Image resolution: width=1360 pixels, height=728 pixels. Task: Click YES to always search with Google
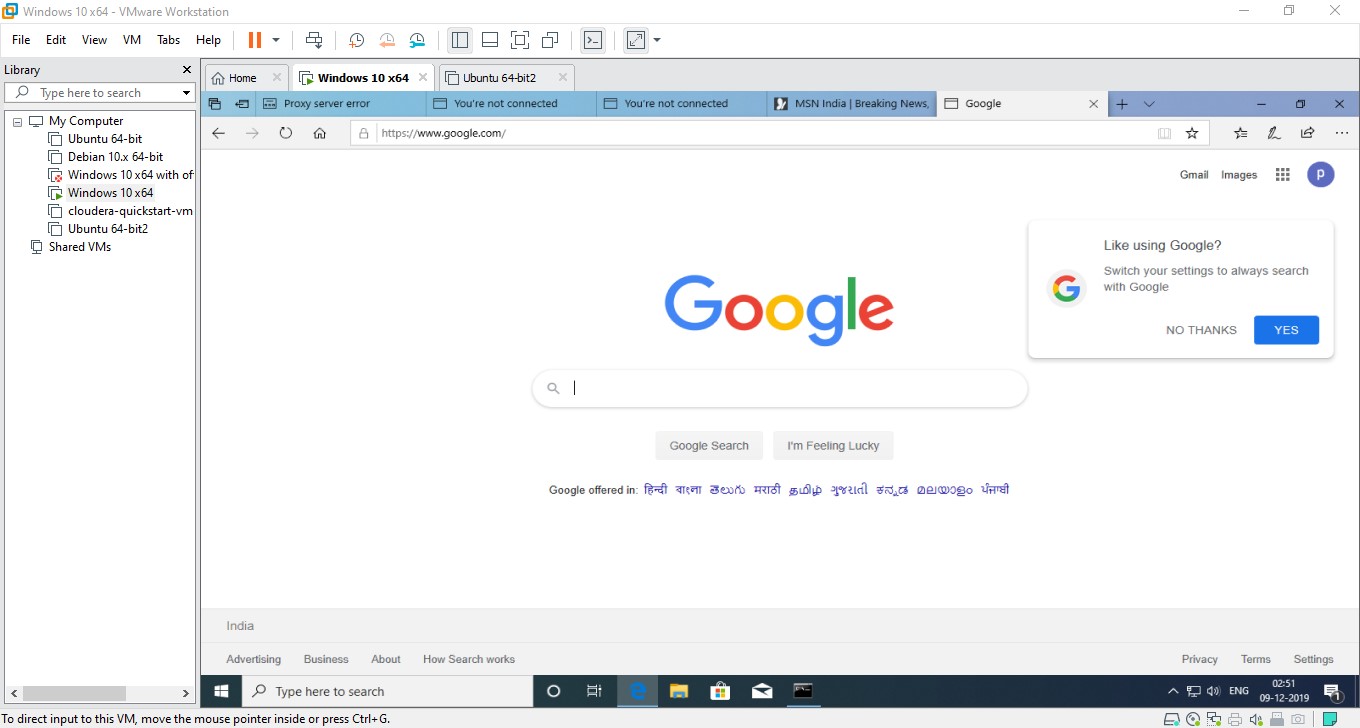[1286, 330]
